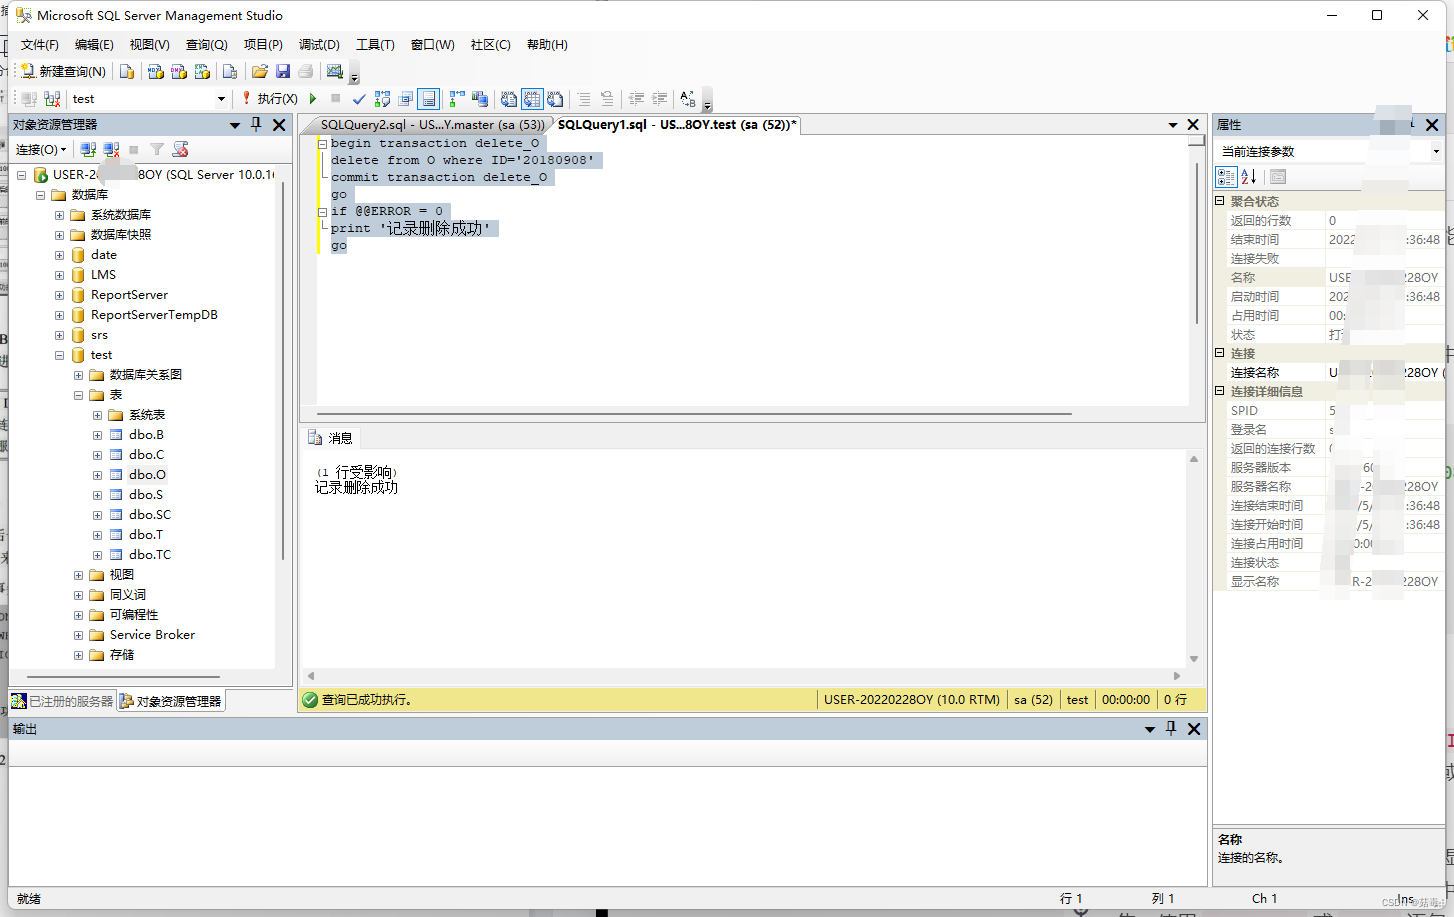Screen dimensions: 1454x917
Task: Click the disconnect icon in Object Explorer toolbar
Action: pos(111,149)
